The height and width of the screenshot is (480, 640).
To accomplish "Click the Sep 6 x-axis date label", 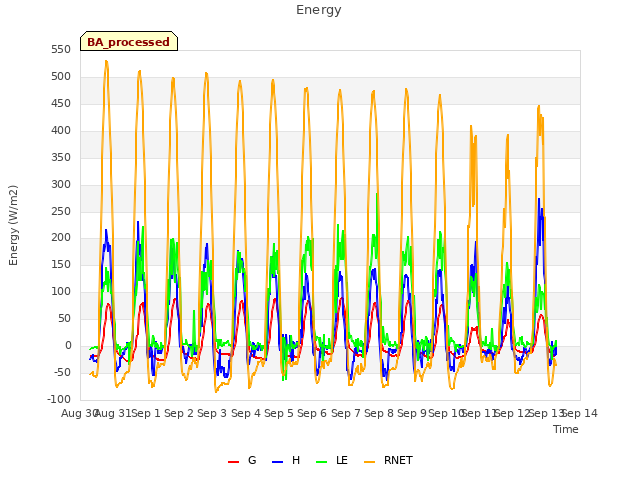I will coord(312,413).
